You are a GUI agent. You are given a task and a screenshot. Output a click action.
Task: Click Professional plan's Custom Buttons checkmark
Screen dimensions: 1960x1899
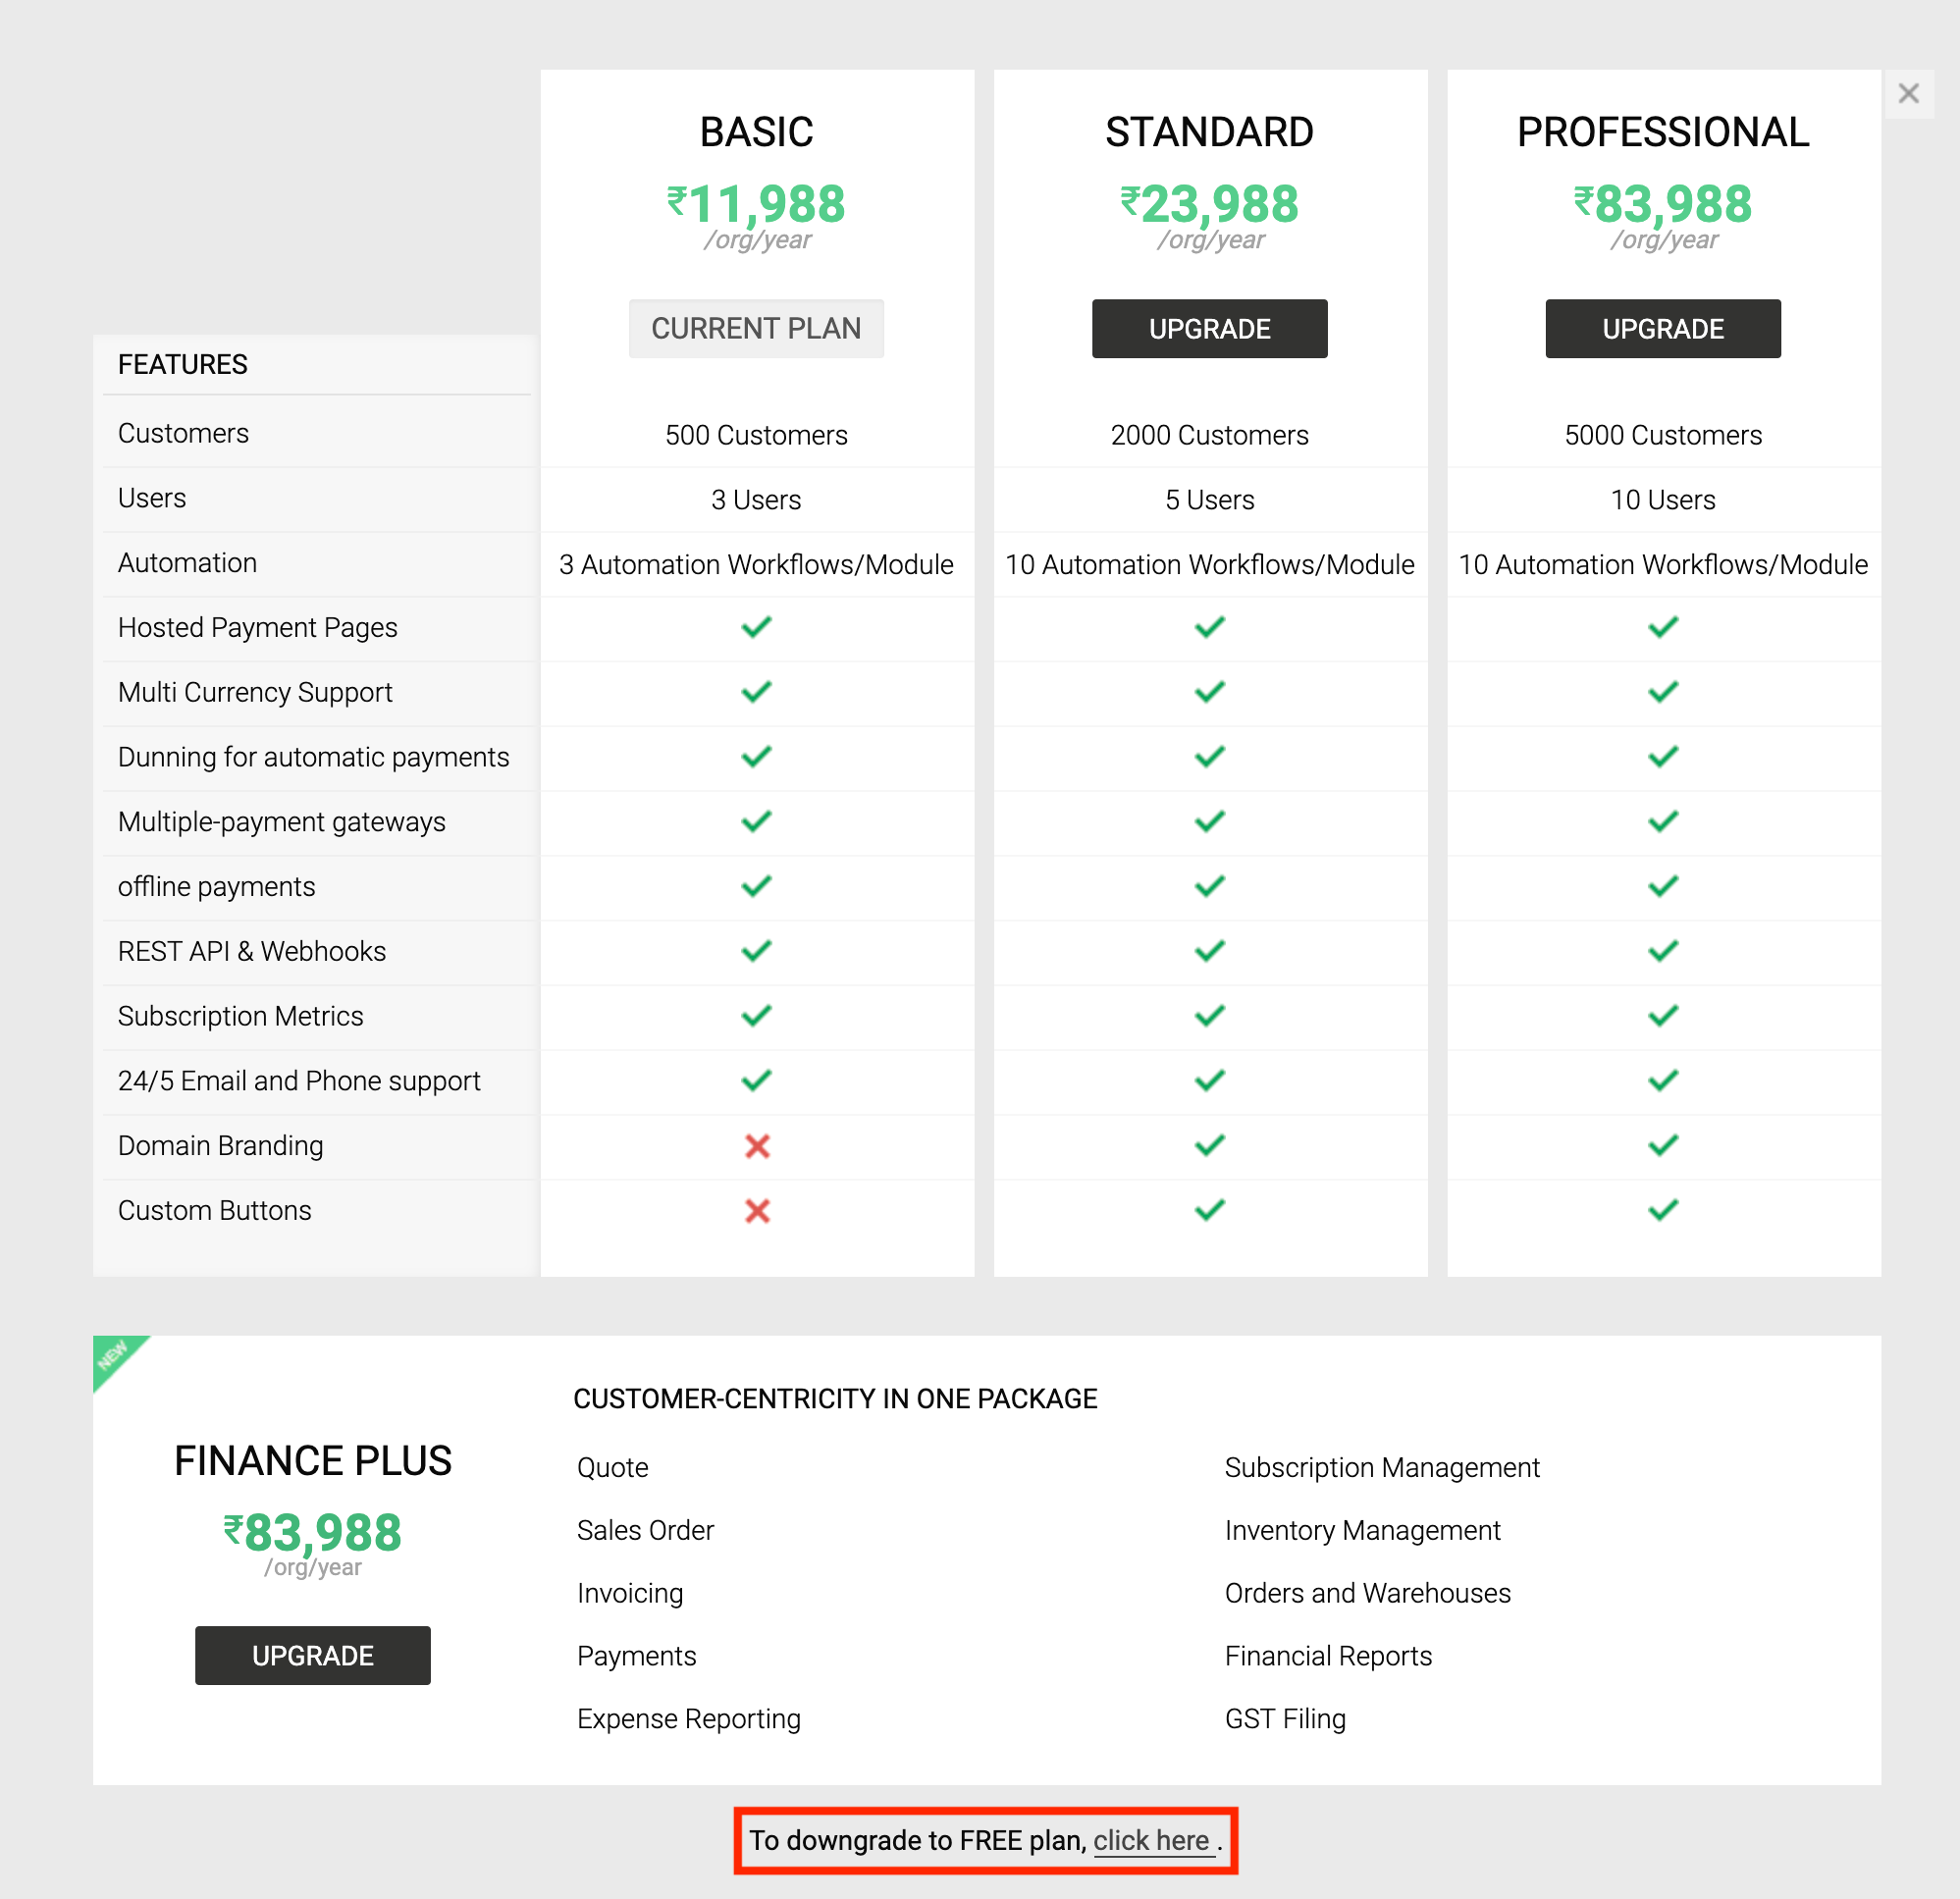coord(1662,1210)
